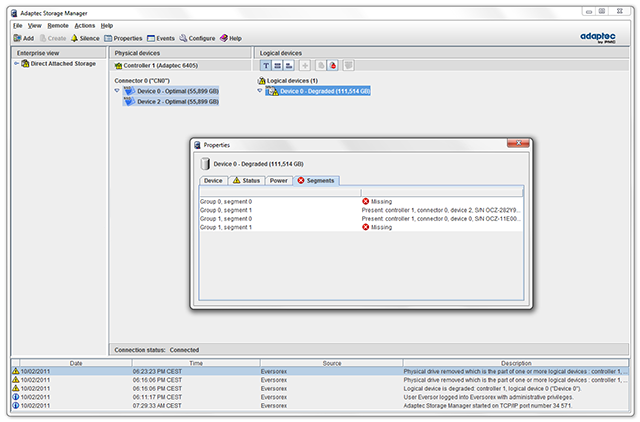The width and height of the screenshot is (640, 422).
Task: Select Direct Attached Storage in Enterprise view
Action: [63, 64]
